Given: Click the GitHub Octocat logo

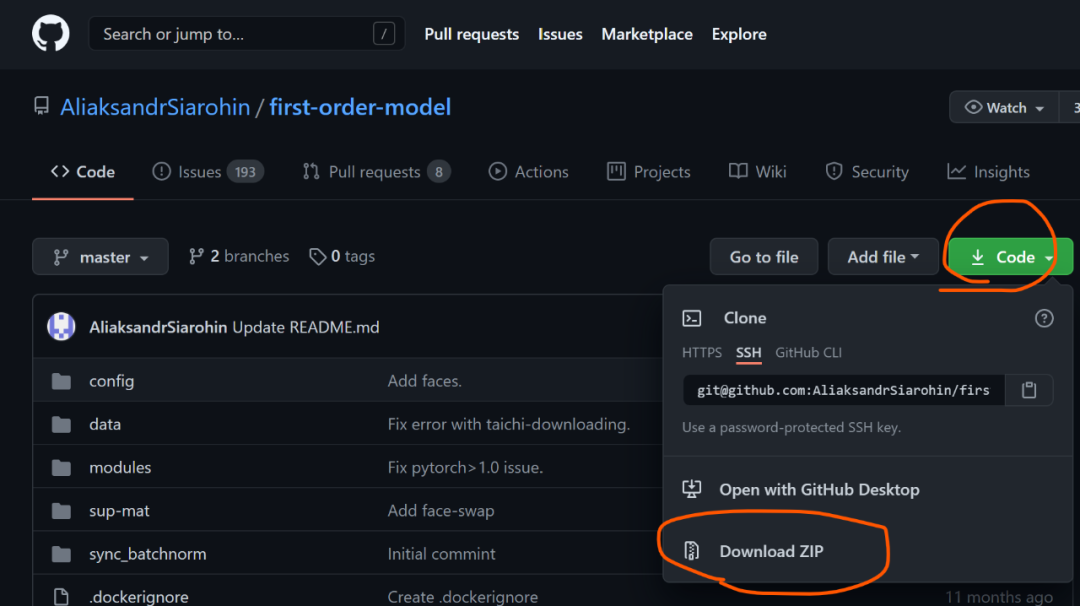Looking at the screenshot, I should tap(50, 33).
